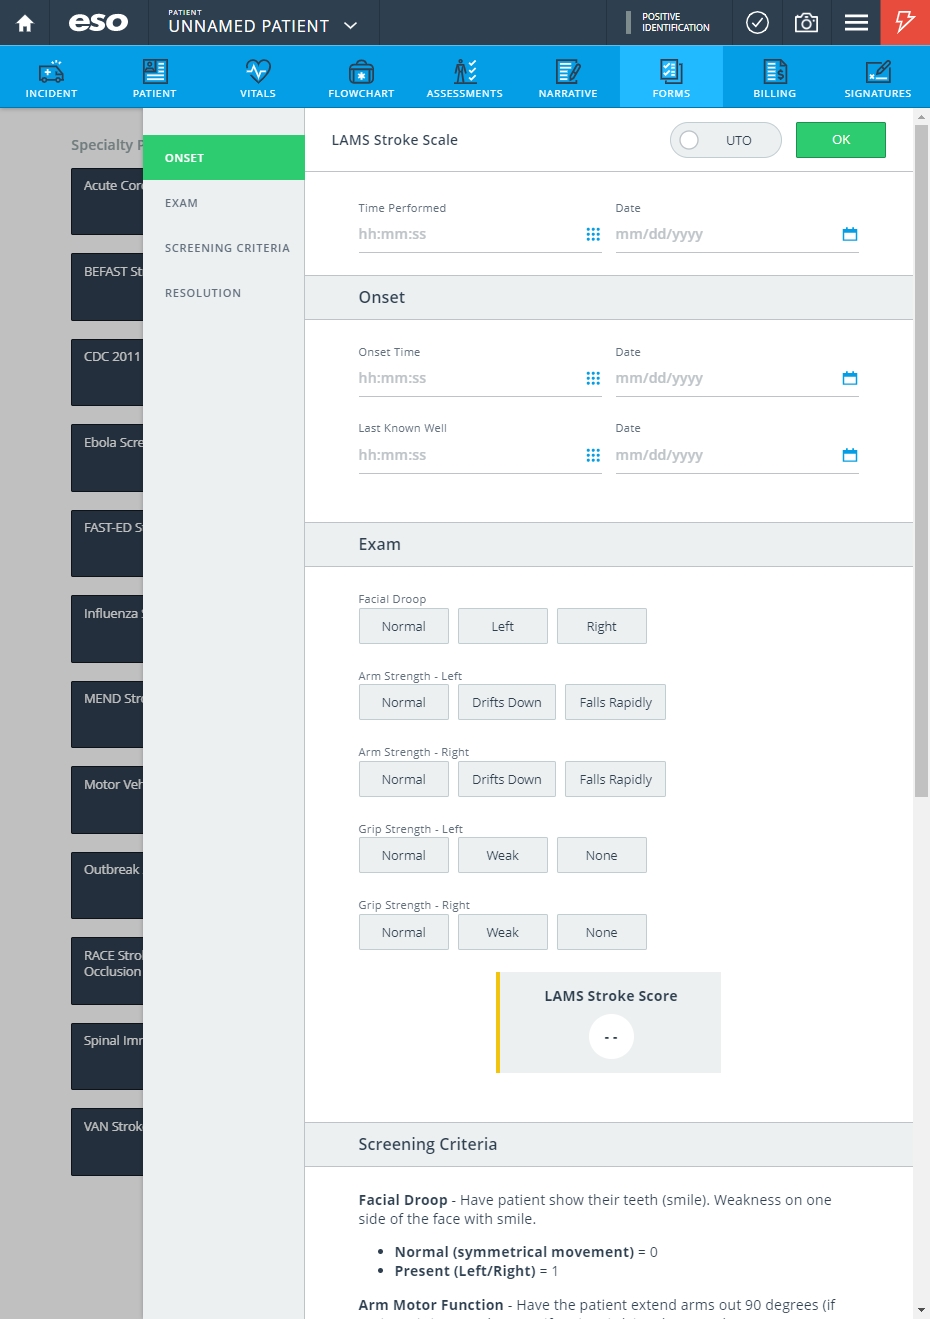Expand the Unnamed Patient dropdown chevron

351,26
